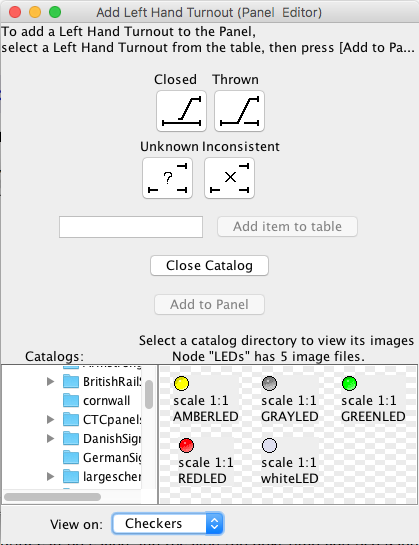This screenshot has height=545, width=419.
Task: Pick the whiteLED image
Action: (x=269, y=445)
